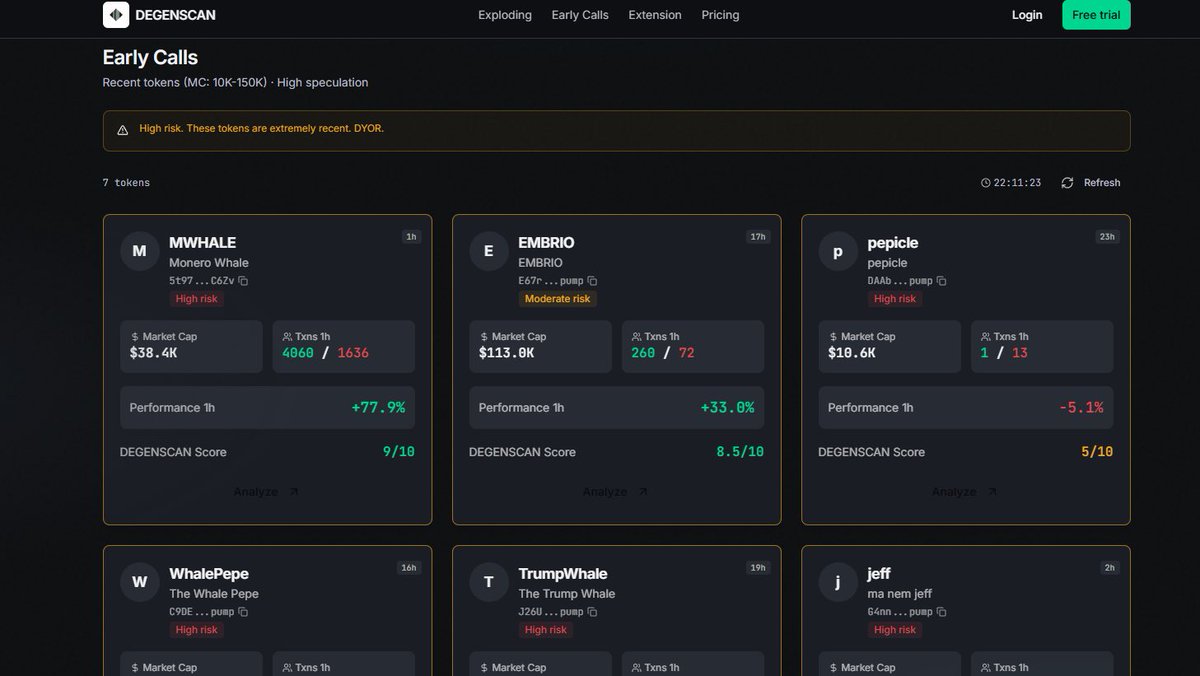The width and height of the screenshot is (1200, 676).
Task: Click dollar icon in MWHALE Market Cap
Action: tap(135, 337)
